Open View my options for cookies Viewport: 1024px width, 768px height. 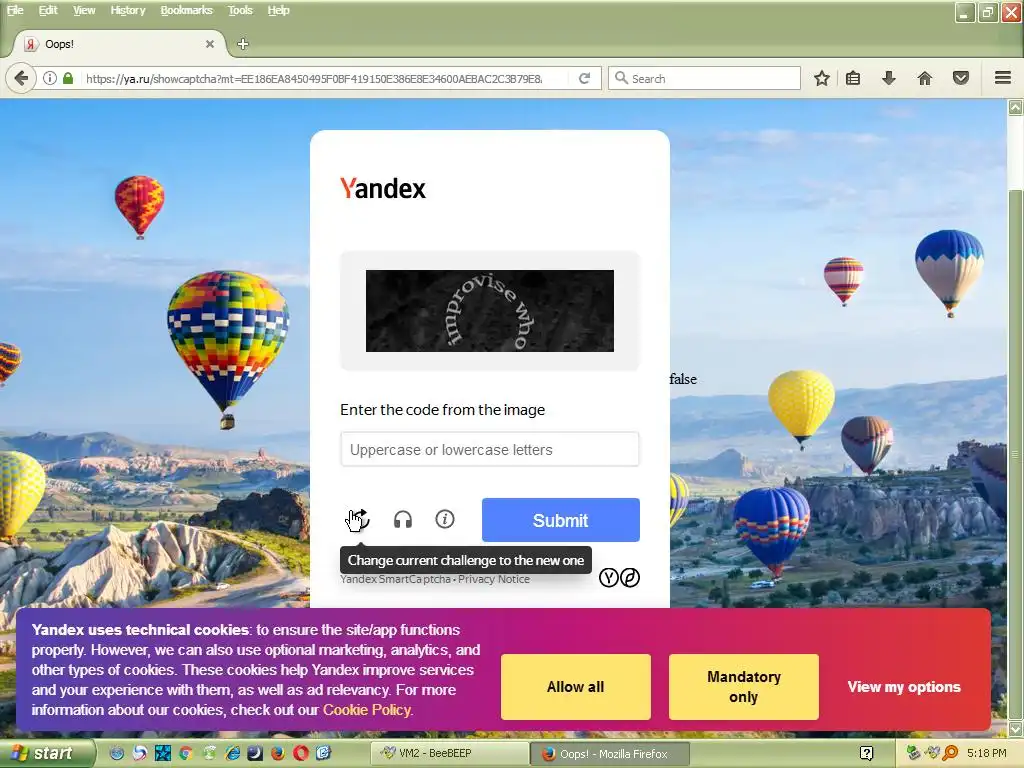(x=904, y=687)
